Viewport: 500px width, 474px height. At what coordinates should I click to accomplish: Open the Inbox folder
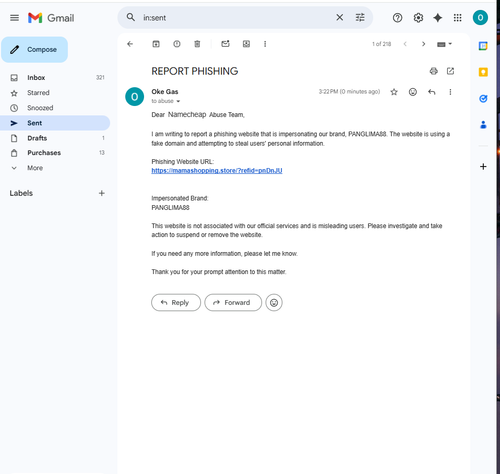pos(55,78)
